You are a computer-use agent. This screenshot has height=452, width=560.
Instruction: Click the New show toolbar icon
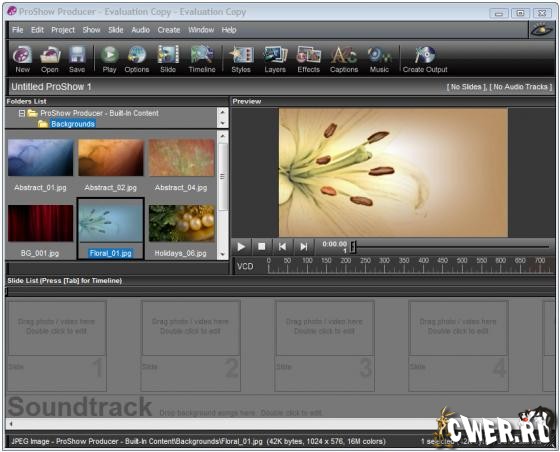coord(22,59)
